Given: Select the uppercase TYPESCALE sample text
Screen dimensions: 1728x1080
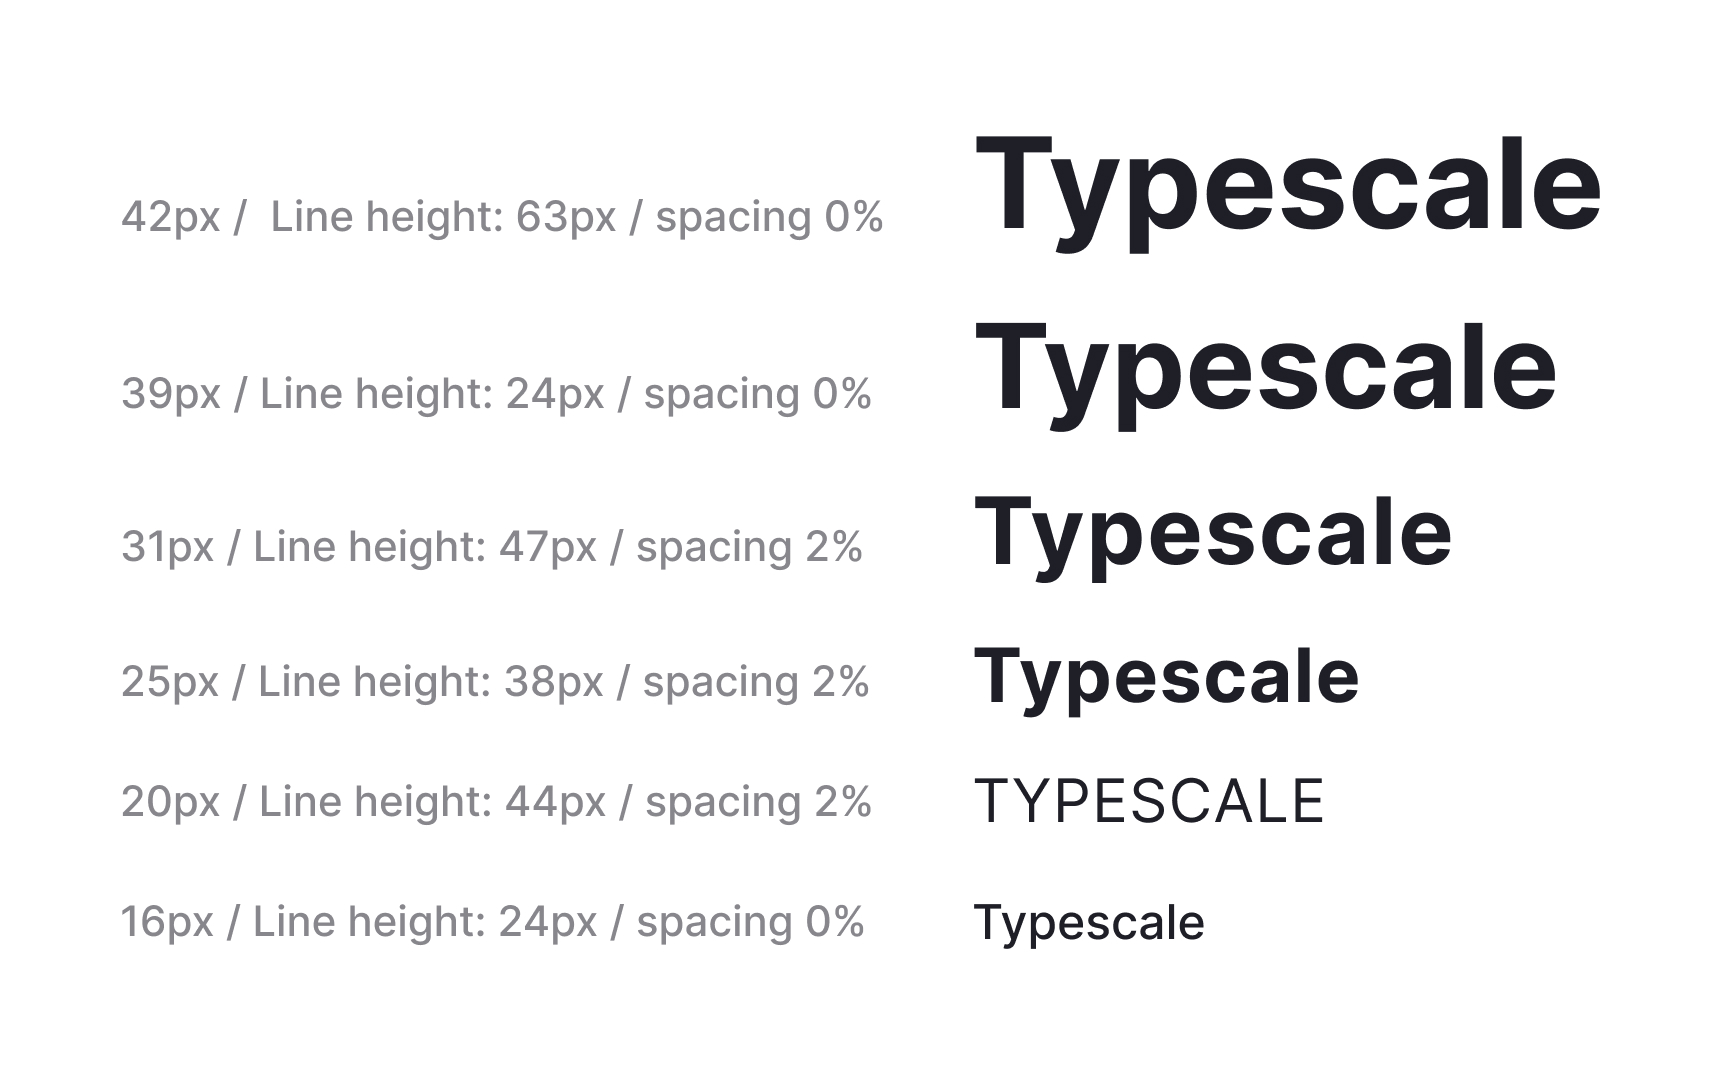Looking at the screenshot, I should pos(1149,802).
